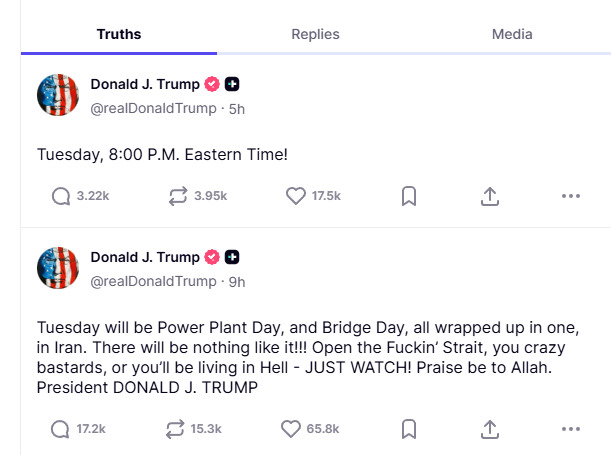Open more options on the 9h post
The image size is (611, 455).
coord(571,429)
